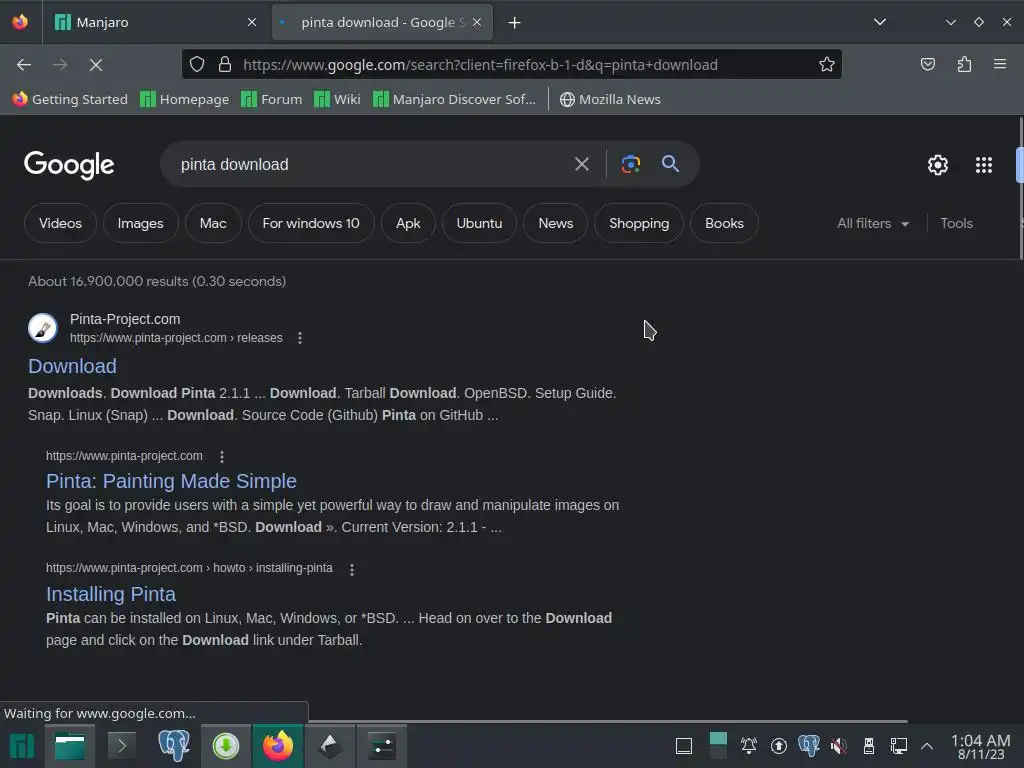Open Pinta: Painting Made Simple link
The height and width of the screenshot is (768, 1024).
coord(171,481)
